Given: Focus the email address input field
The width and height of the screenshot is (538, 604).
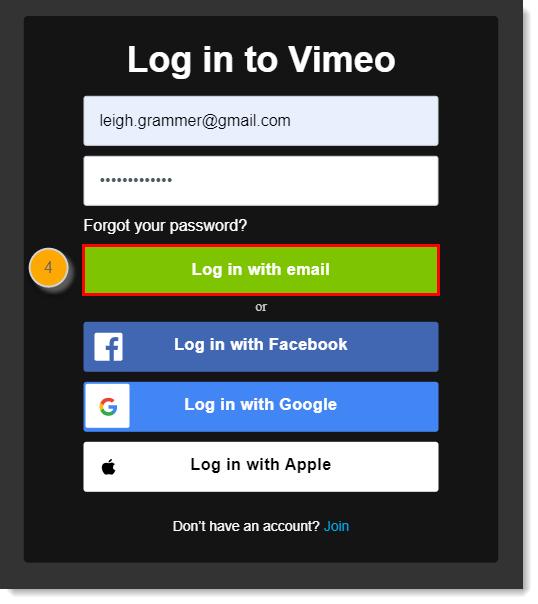Looking at the screenshot, I should click(261, 121).
